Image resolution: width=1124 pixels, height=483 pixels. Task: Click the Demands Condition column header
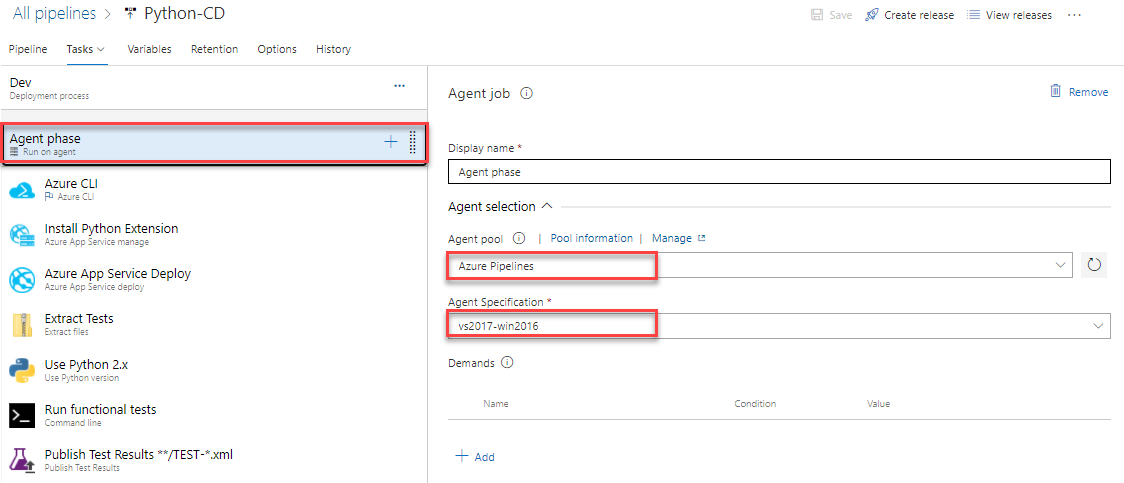pos(755,403)
